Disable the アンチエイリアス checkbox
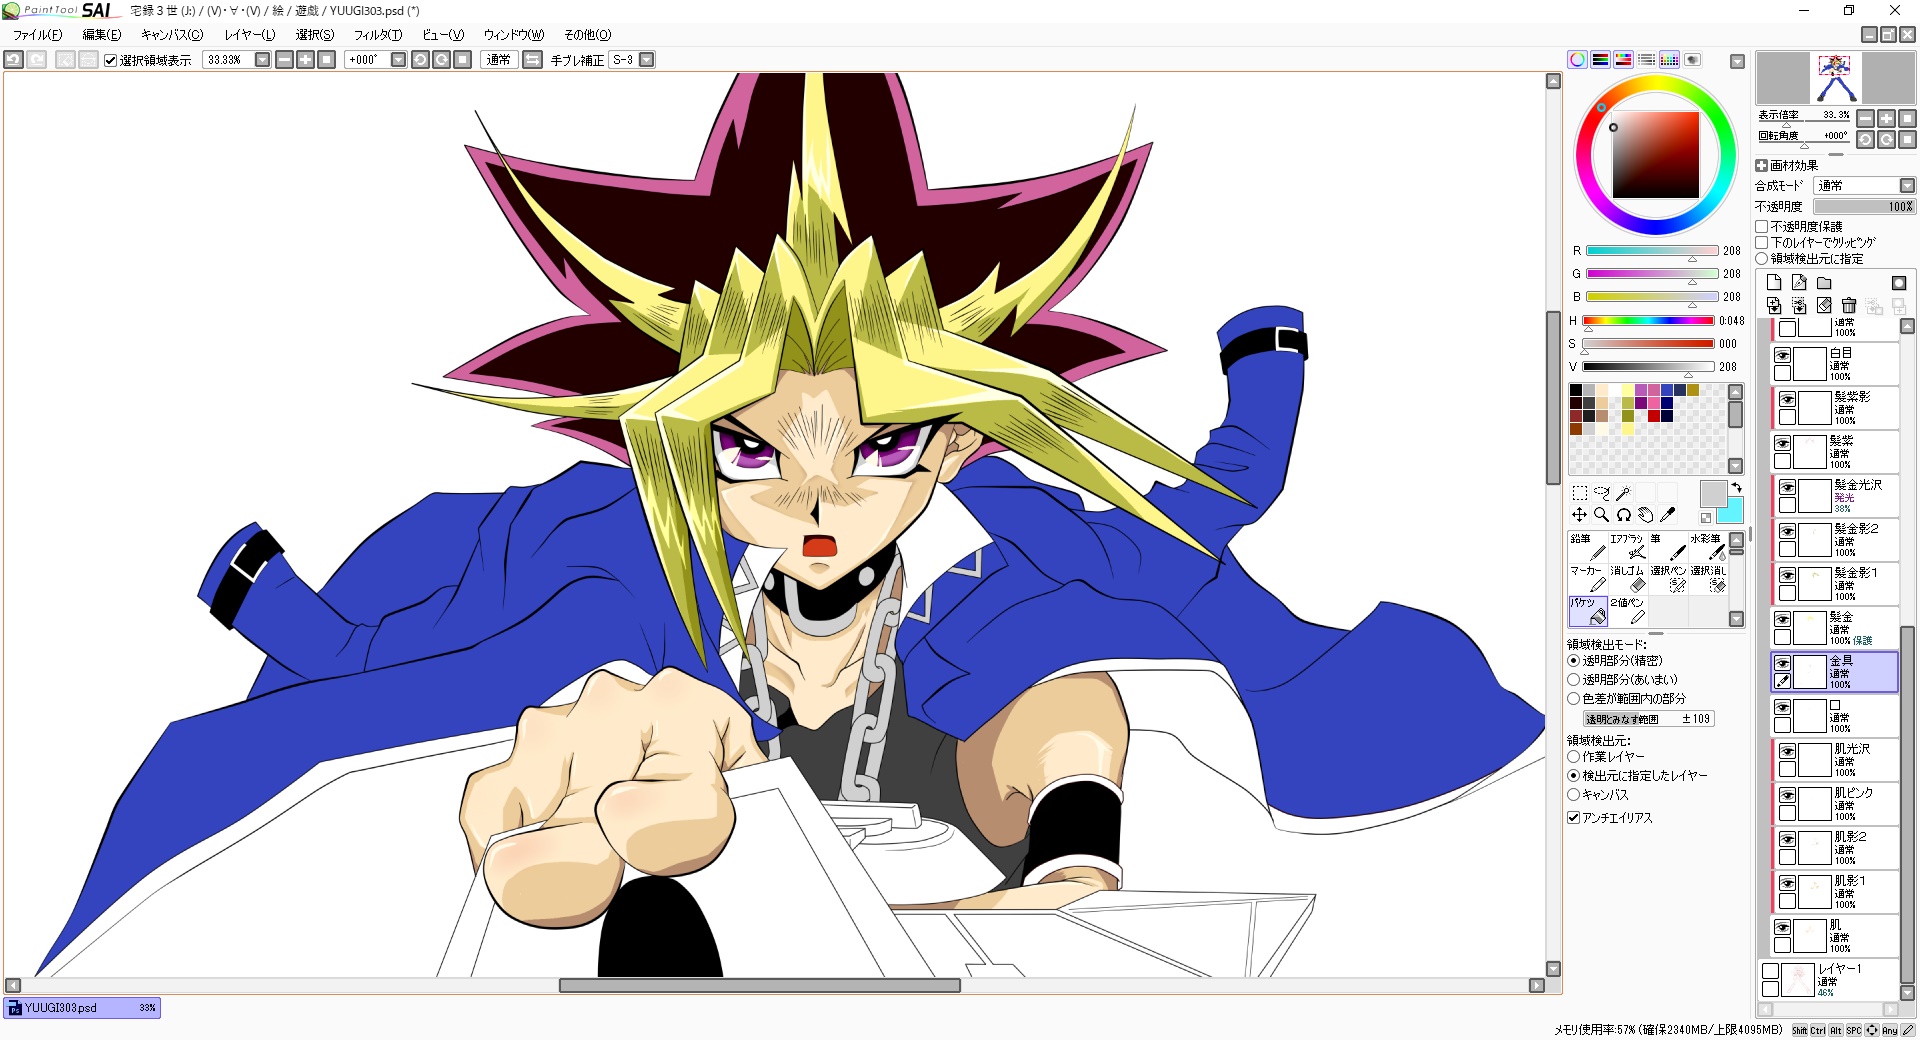 (x=1573, y=818)
